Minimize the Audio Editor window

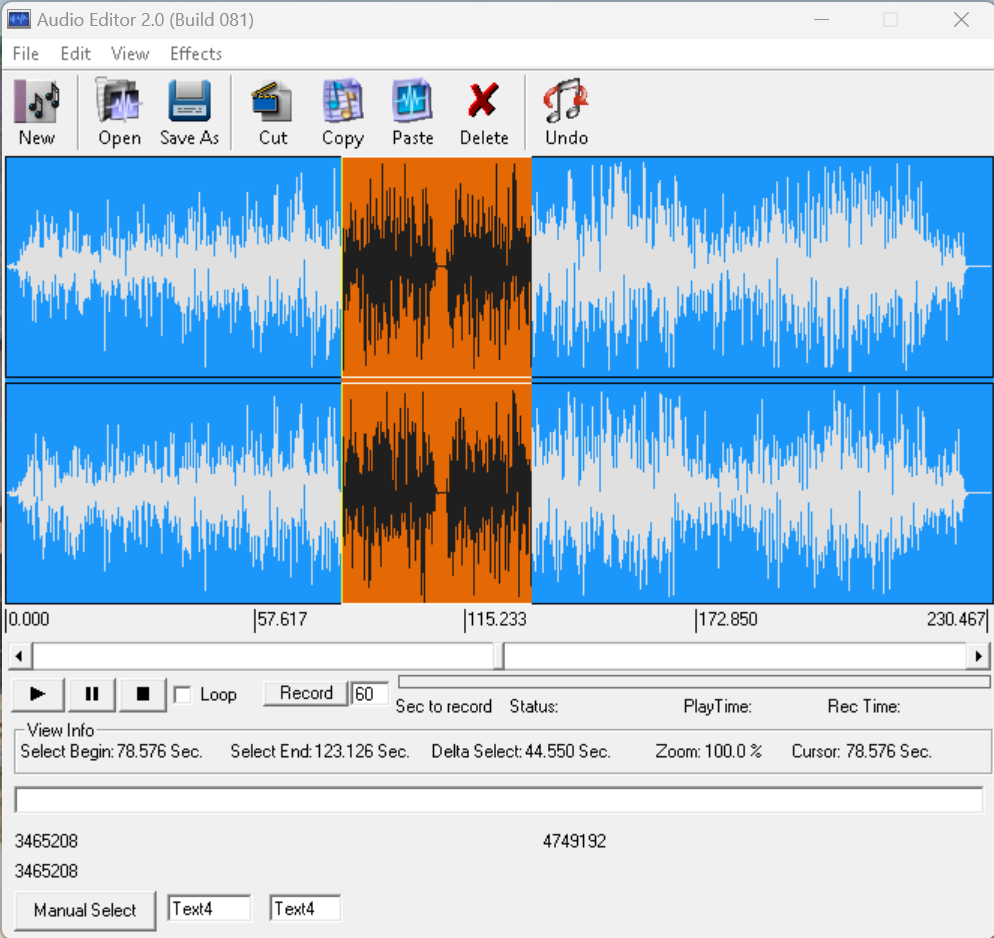click(821, 20)
